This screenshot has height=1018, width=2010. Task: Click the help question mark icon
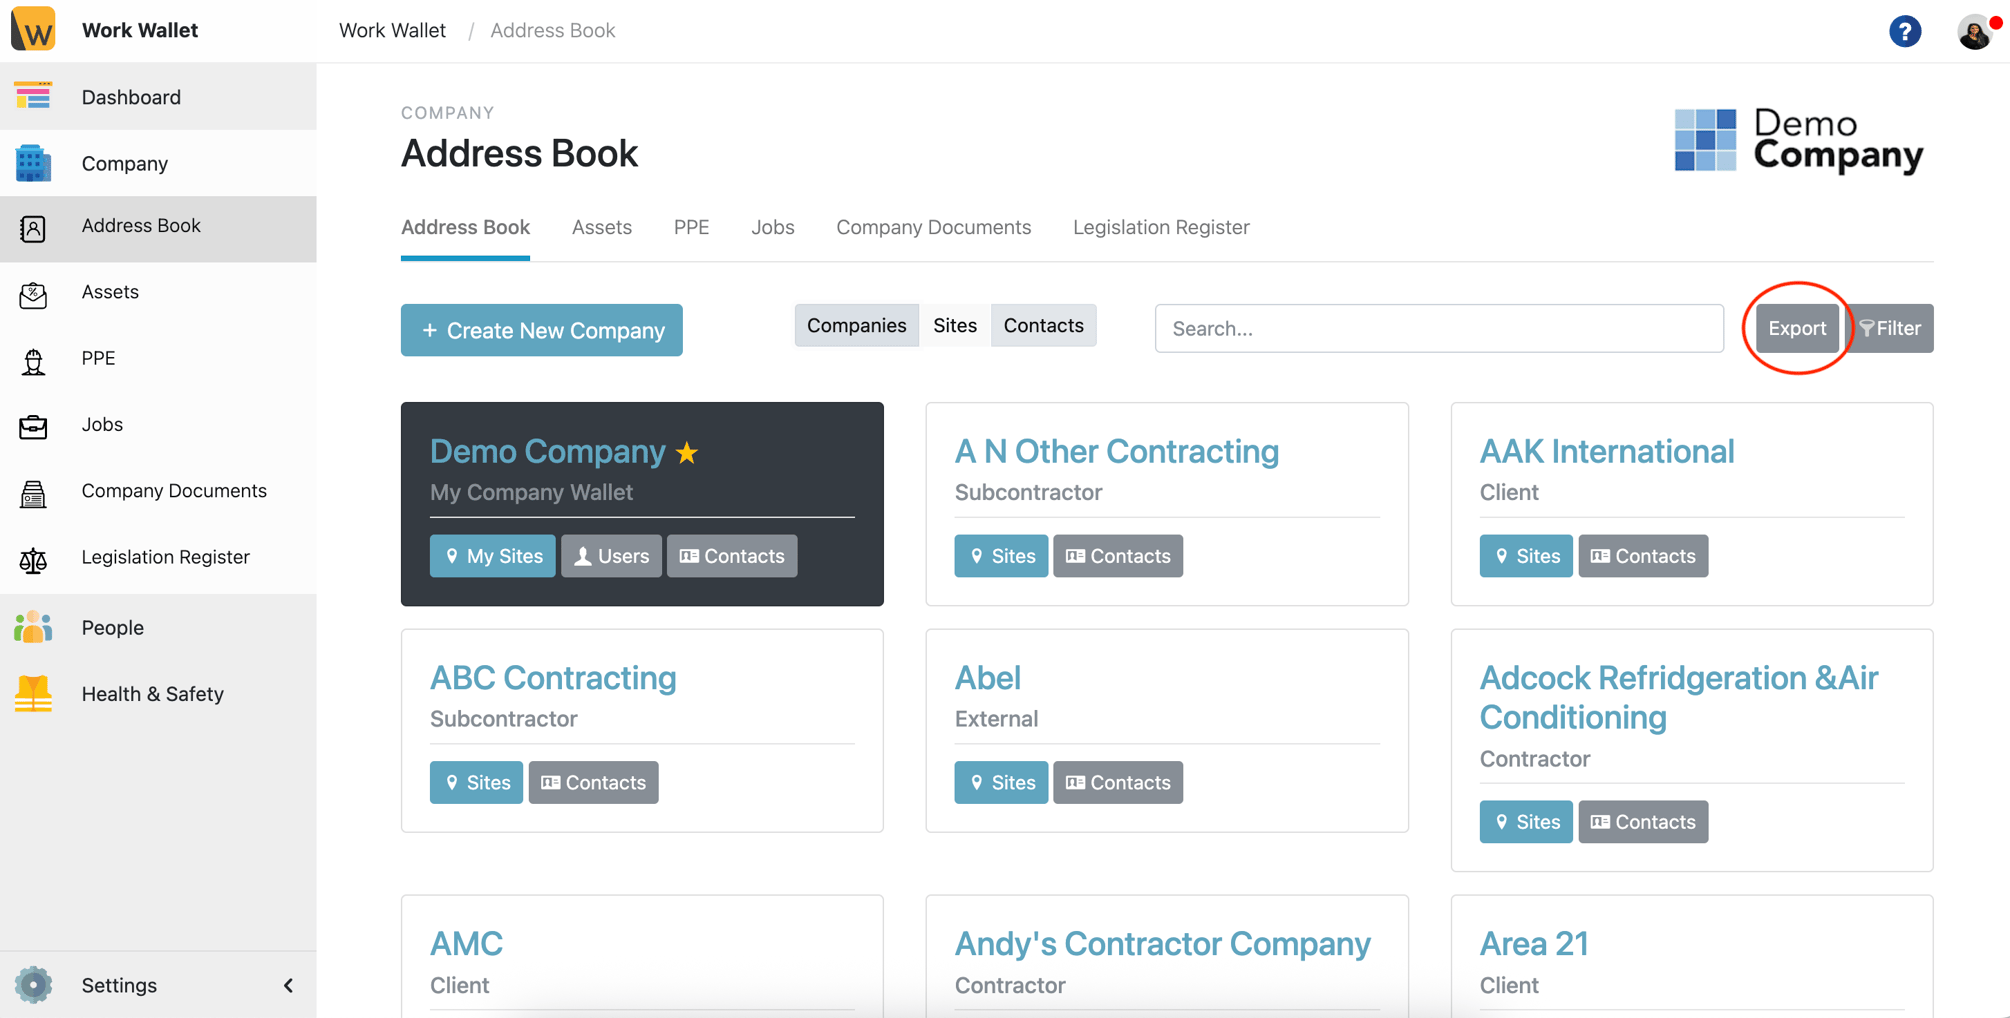(x=1905, y=31)
